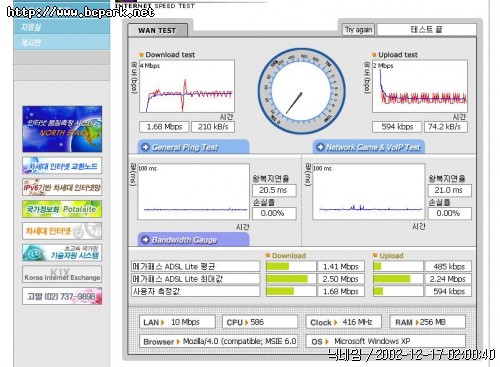Click the Try again button
Screen dimensions: 500x367
(358, 30)
